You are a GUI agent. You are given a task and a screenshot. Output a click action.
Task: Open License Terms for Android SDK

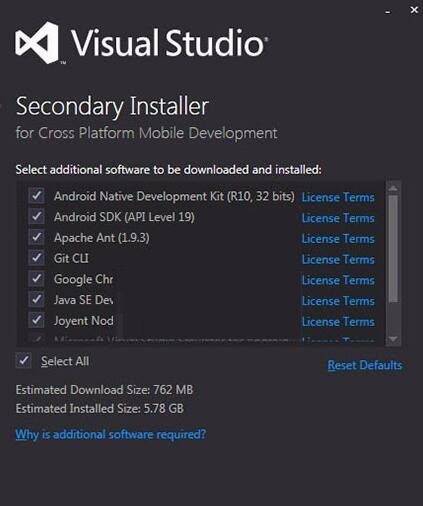coord(338,218)
